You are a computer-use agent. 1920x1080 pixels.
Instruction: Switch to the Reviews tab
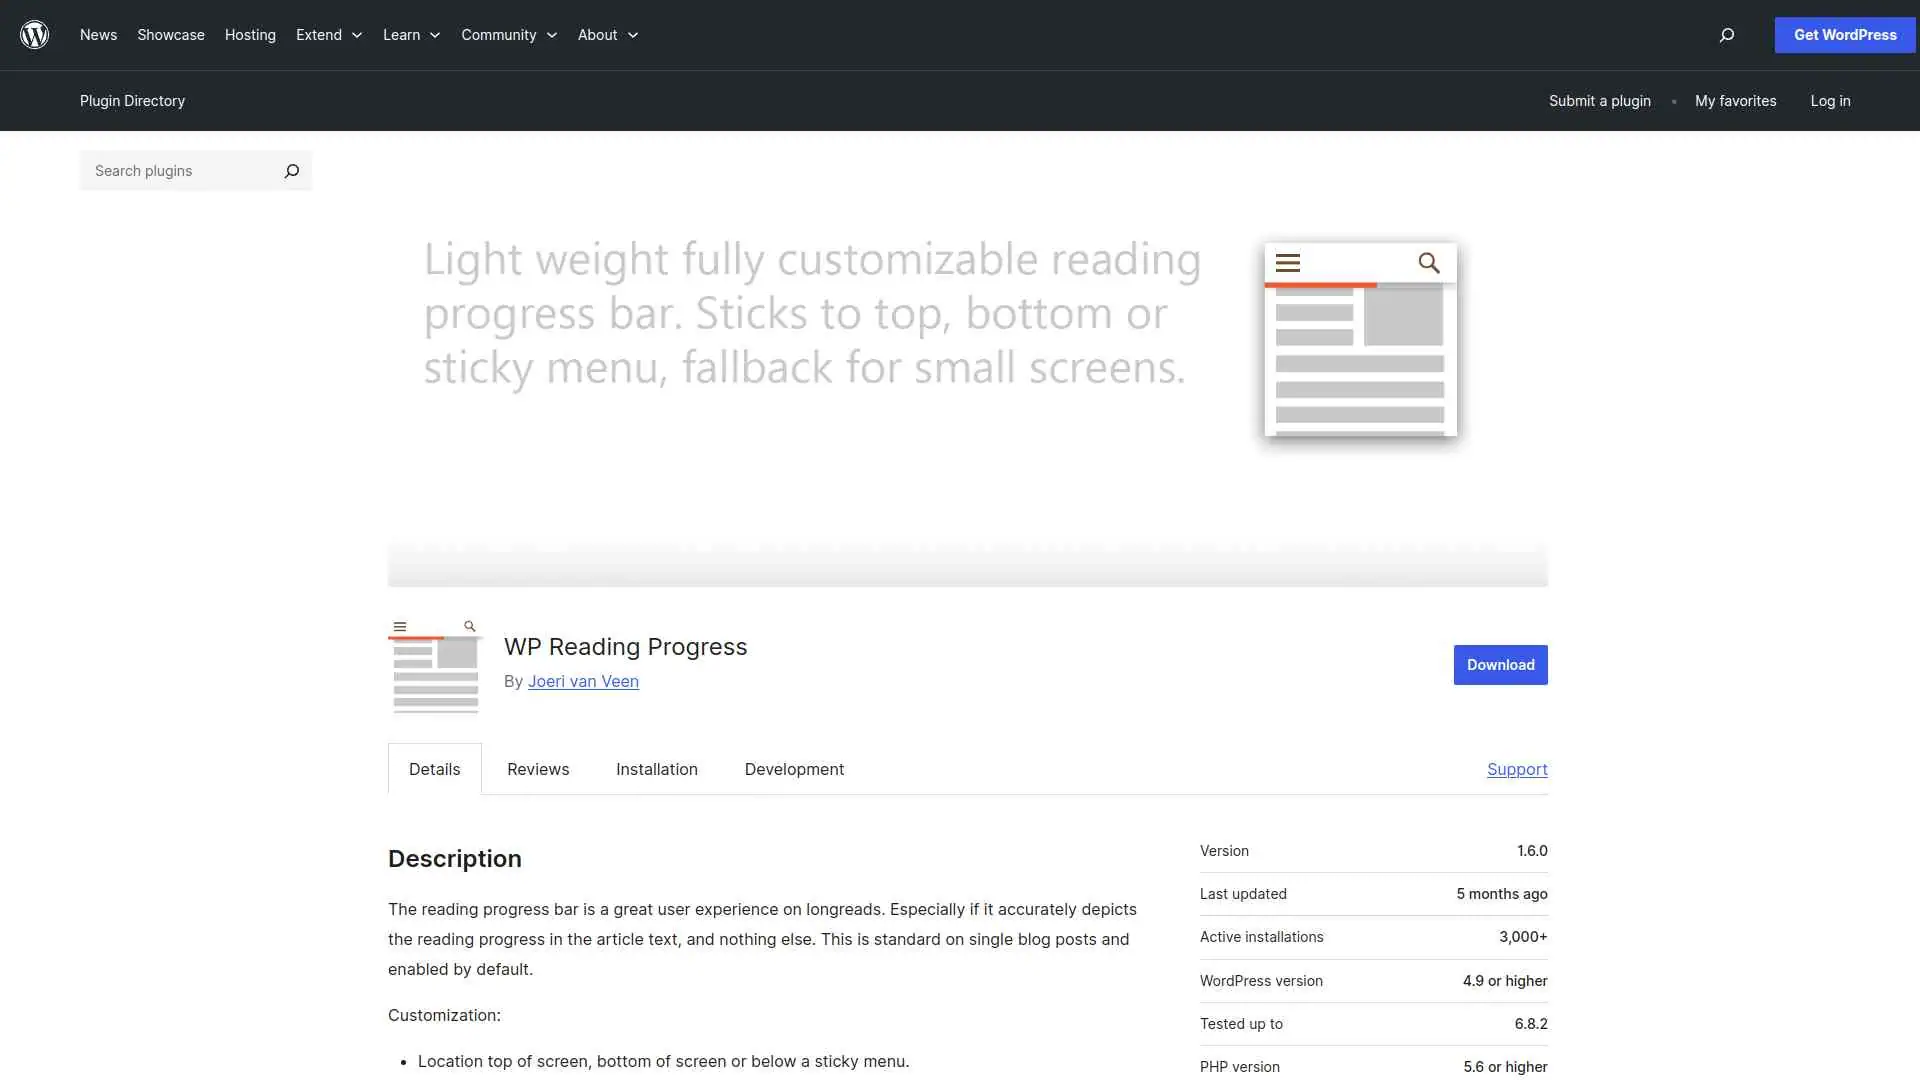[537, 769]
